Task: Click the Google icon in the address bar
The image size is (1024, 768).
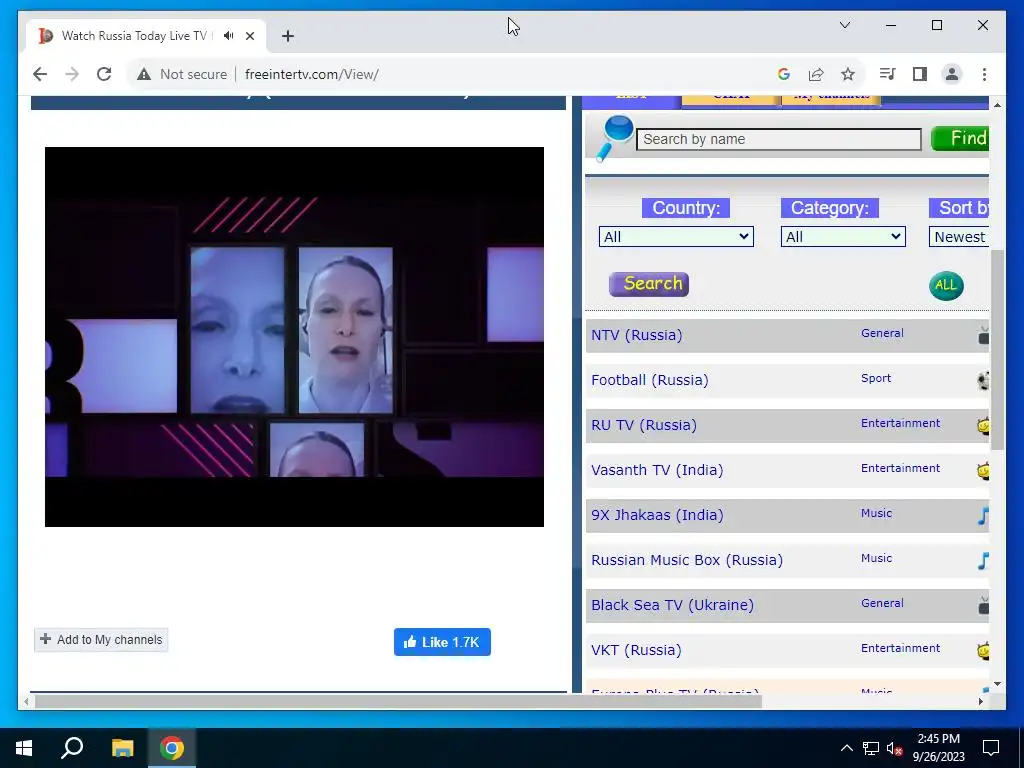Action: click(784, 74)
